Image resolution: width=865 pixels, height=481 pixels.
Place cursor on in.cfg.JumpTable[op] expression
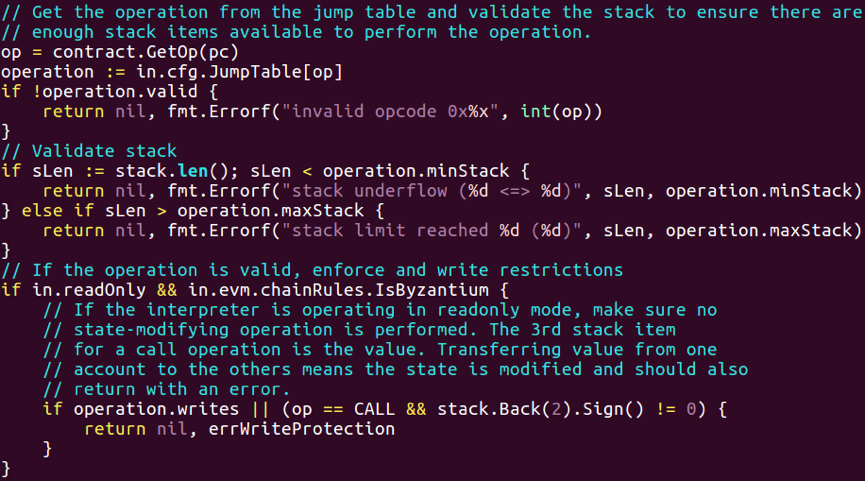(239, 72)
